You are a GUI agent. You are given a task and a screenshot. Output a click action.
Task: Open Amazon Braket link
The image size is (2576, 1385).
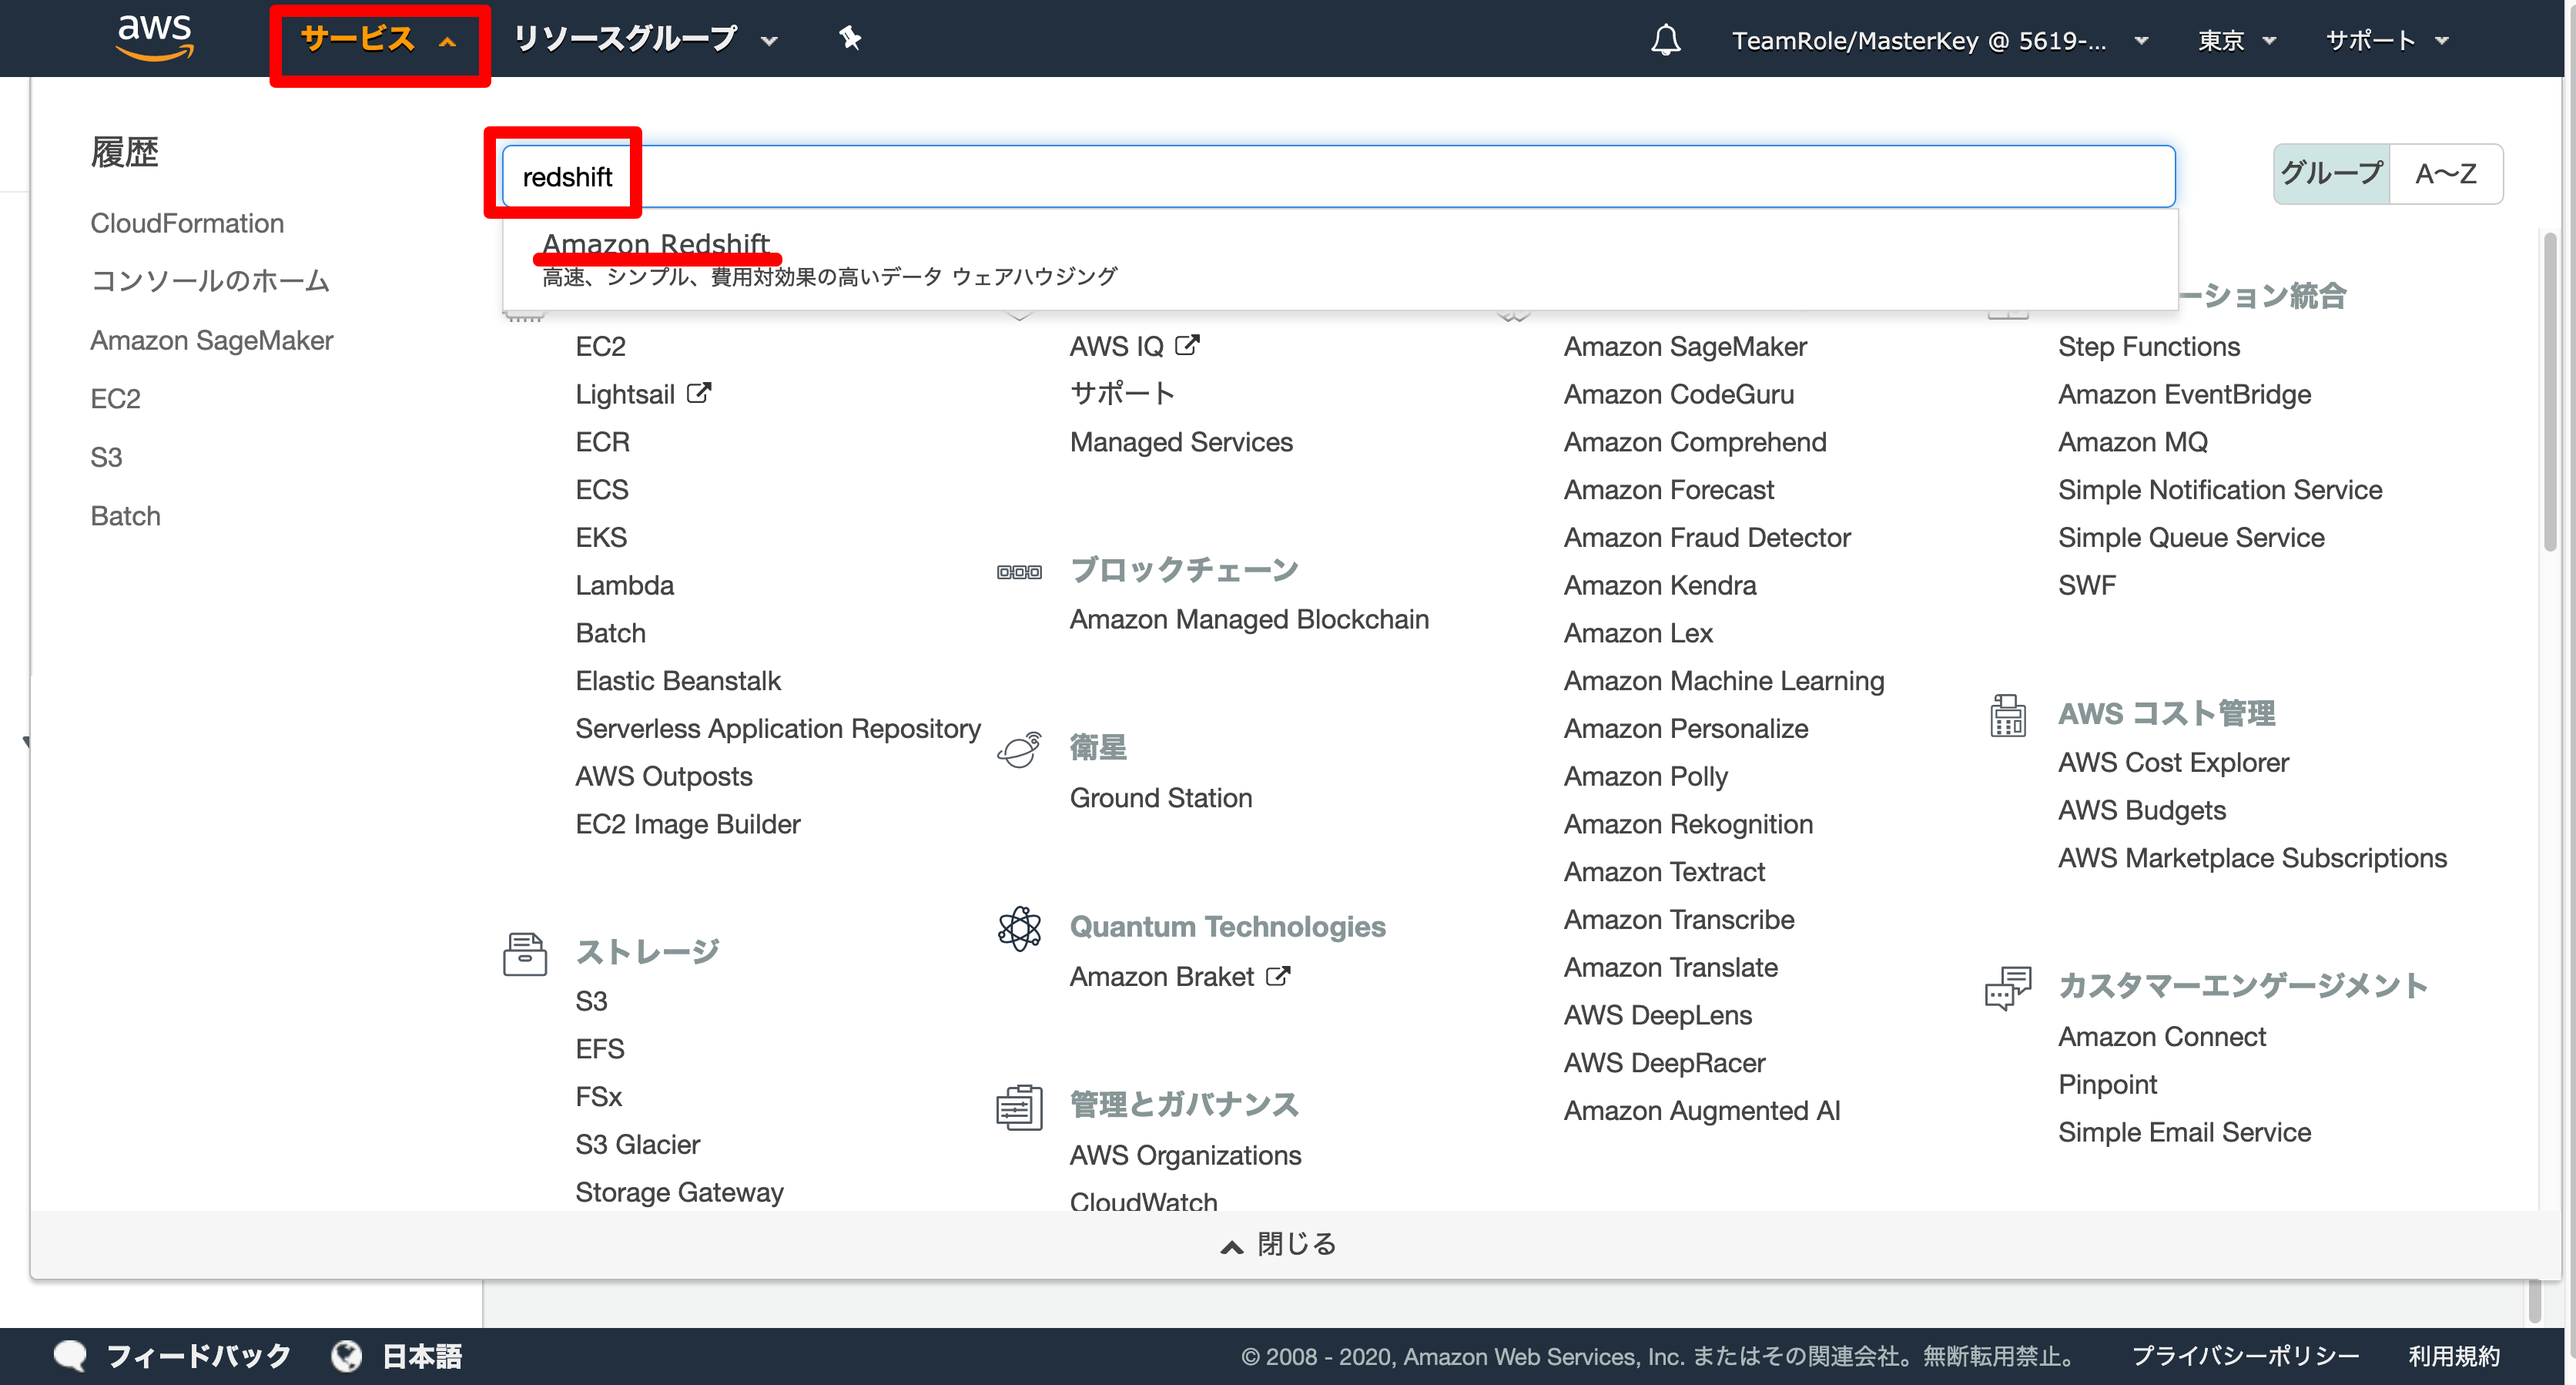[1179, 976]
